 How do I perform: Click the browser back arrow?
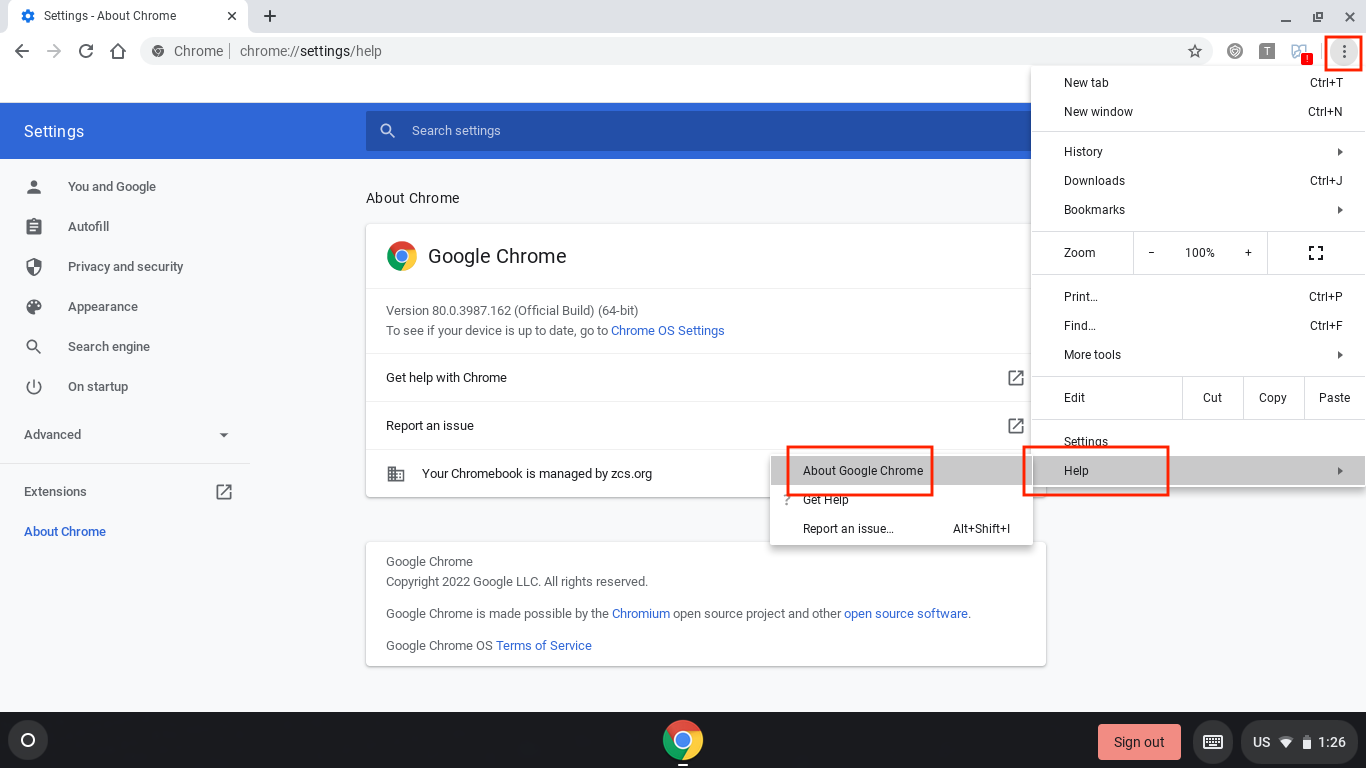[x=22, y=51]
